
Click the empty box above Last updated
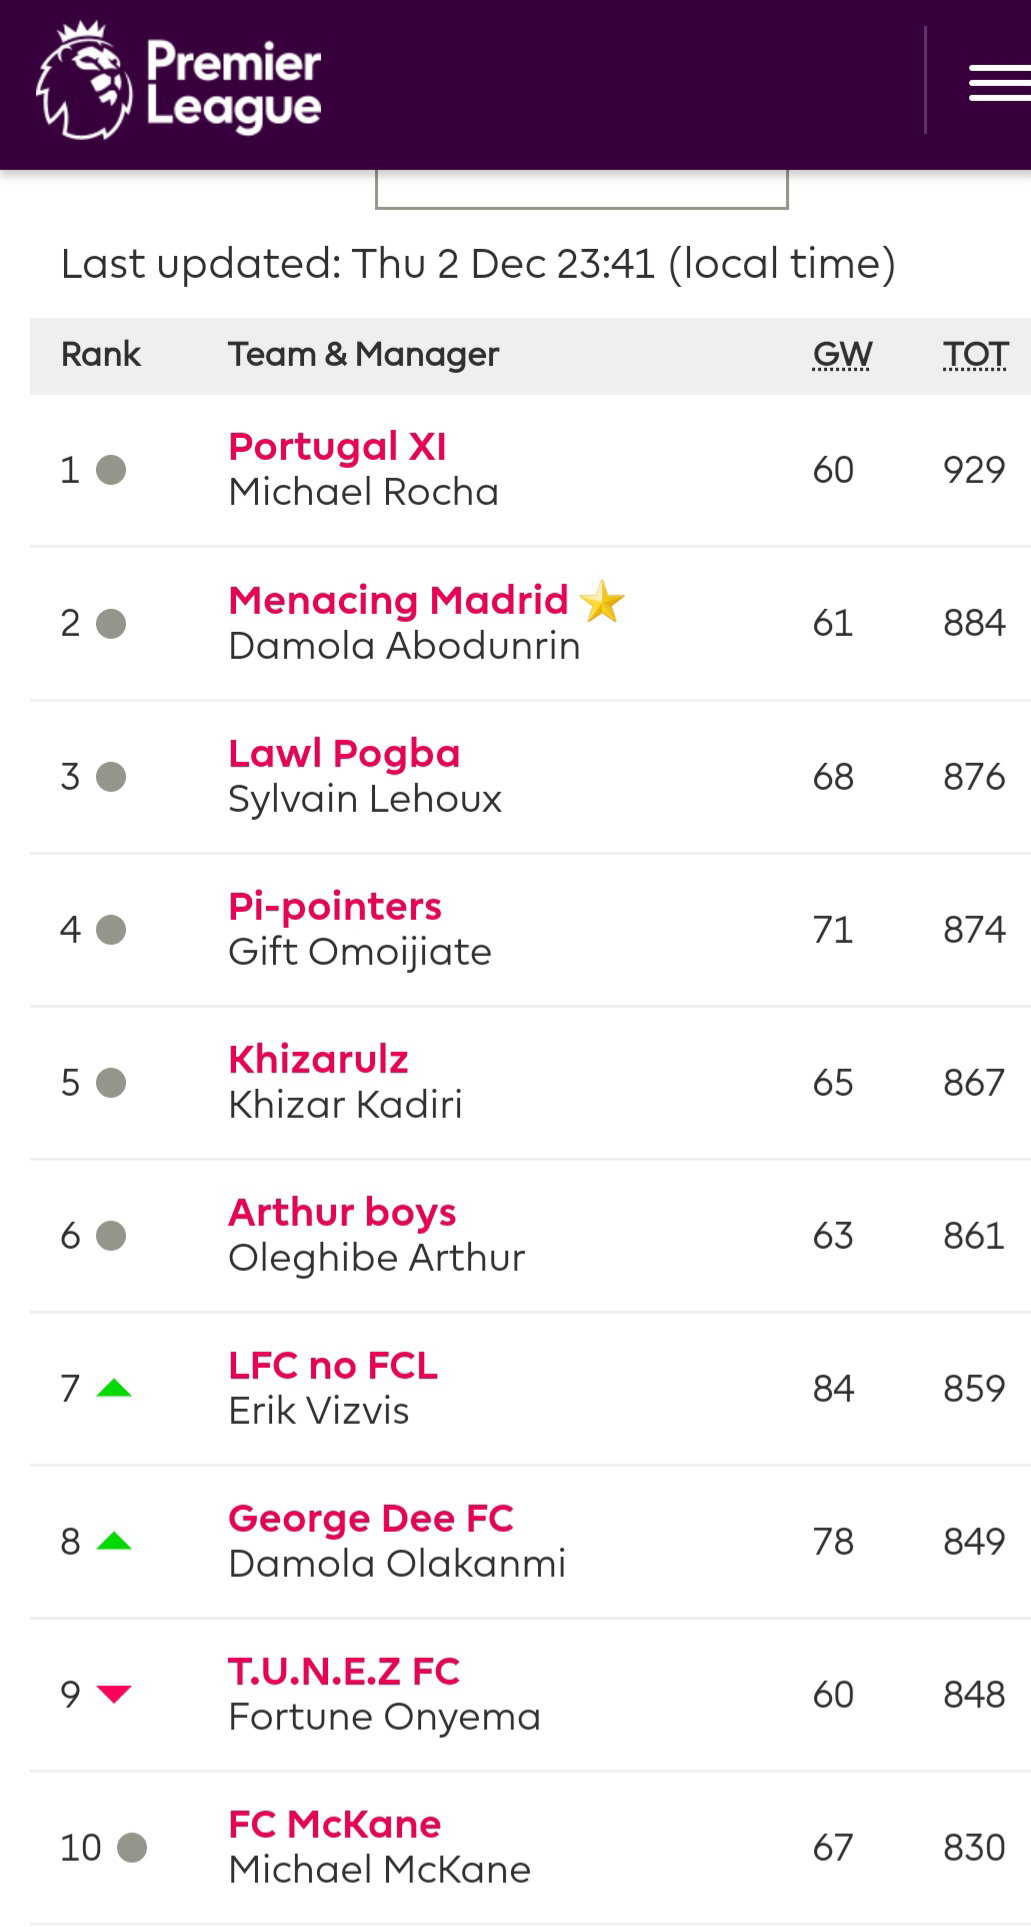pyautogui.click(x=582, y=189)
